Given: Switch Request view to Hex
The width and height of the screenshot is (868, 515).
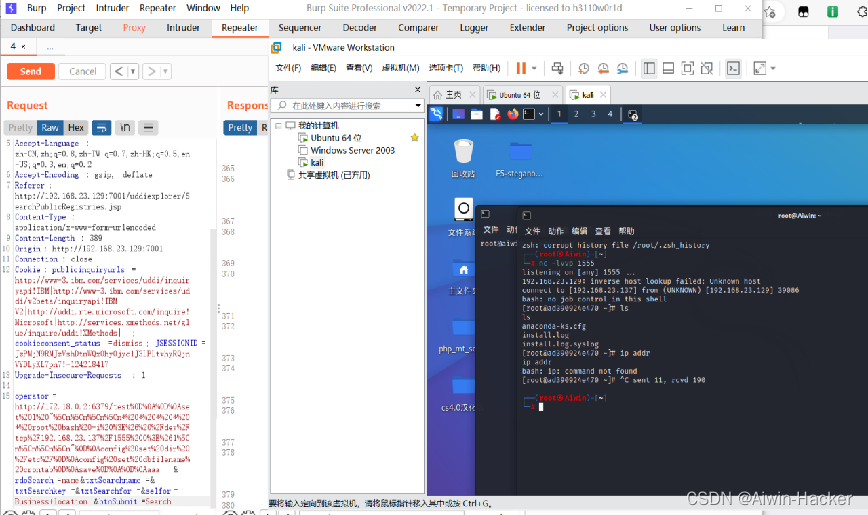Looking at the screenshot, I should coord(76,128).
